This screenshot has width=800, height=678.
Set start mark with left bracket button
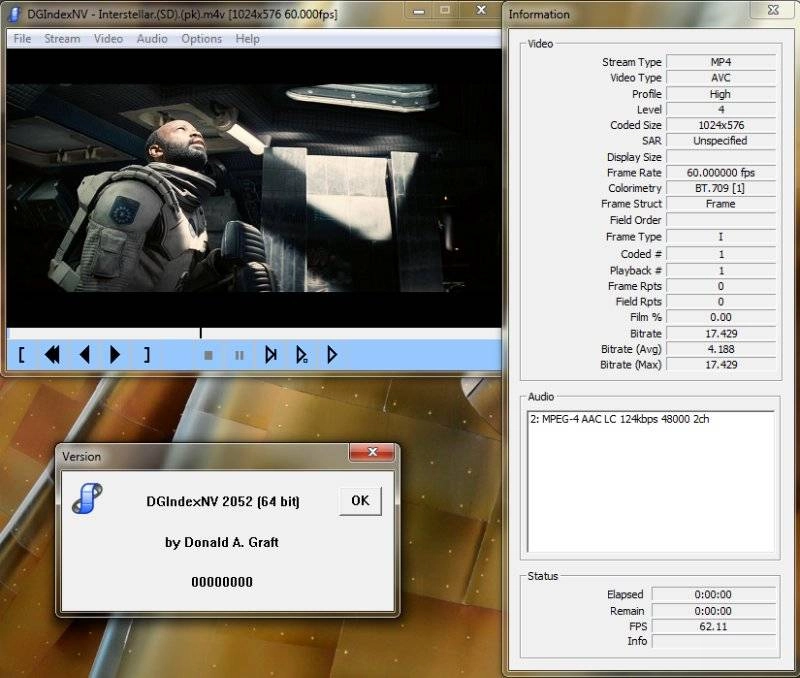tap(21, 355)
